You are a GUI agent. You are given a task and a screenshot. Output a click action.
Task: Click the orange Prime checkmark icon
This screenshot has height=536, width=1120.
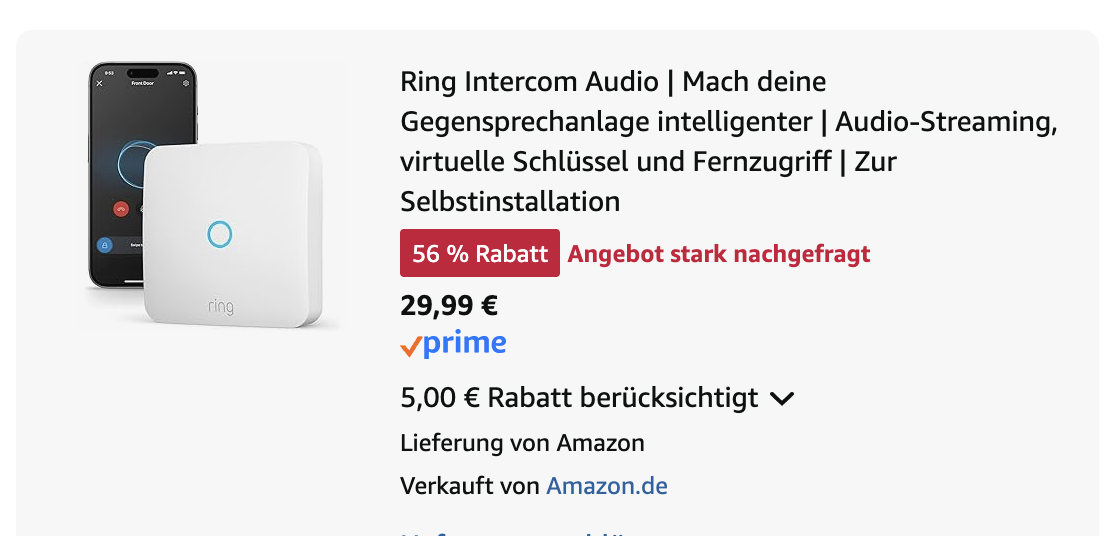[x=410, y=347]
